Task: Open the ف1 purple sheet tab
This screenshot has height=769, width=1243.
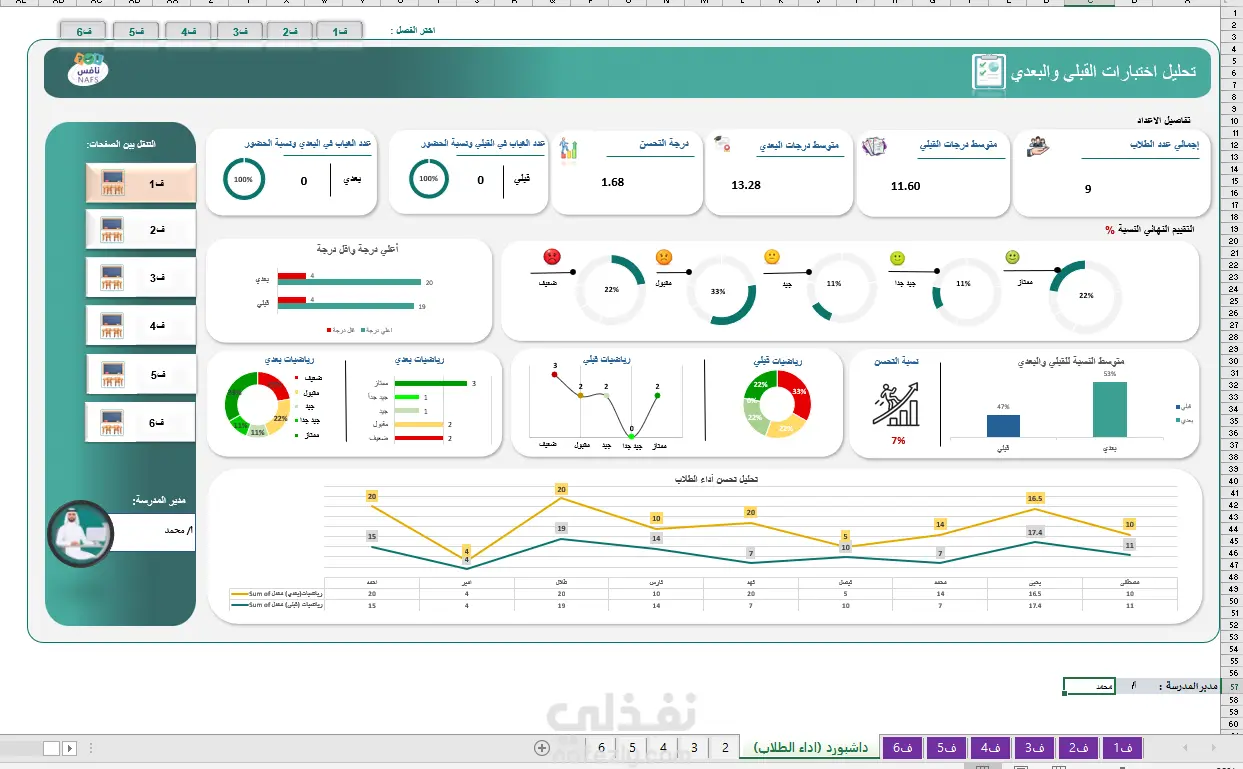Action: click(x=1122, y=748)
